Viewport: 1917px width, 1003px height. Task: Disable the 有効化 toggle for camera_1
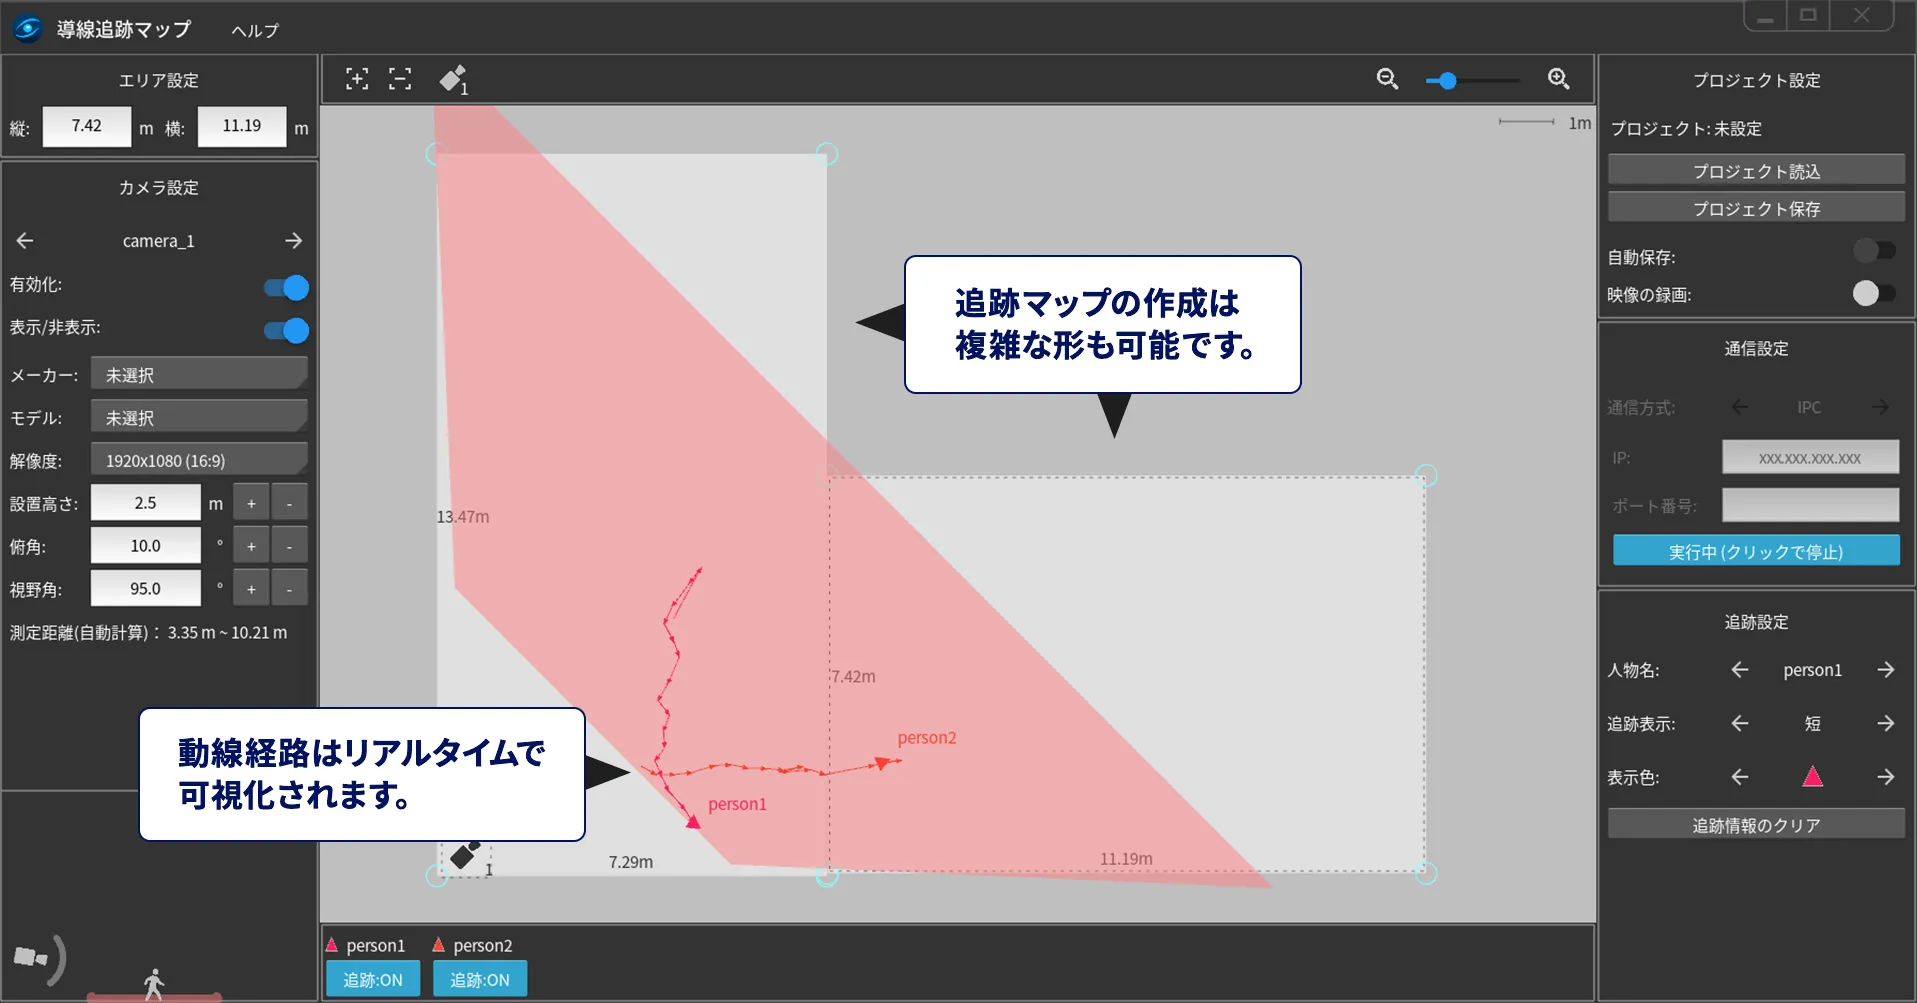point(284,288)
